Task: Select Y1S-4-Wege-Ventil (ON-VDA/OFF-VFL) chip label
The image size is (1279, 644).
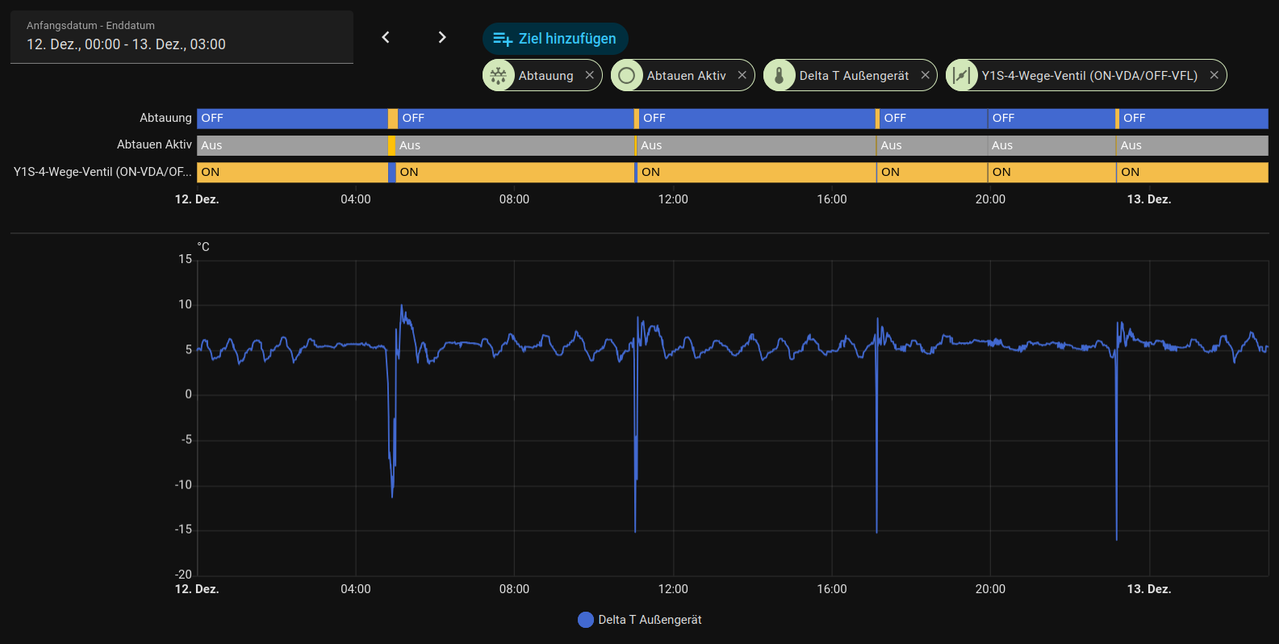Action: click(x=1090, y=75)
